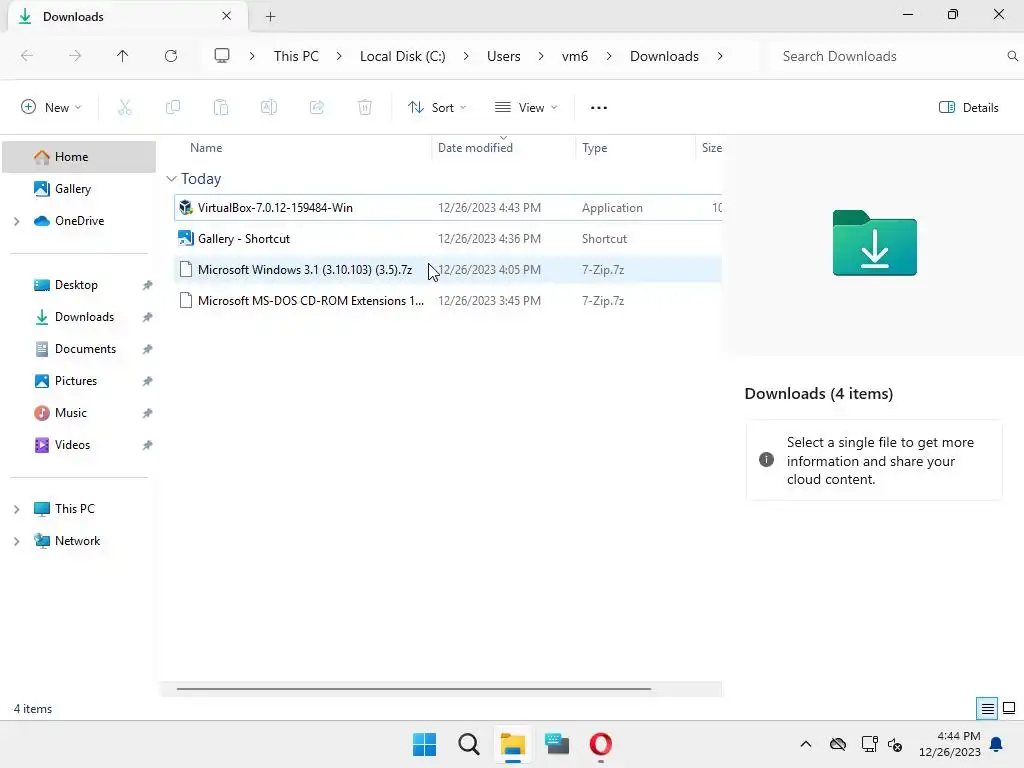
Task: Click the Rename icon
Action: click(269, 107)
